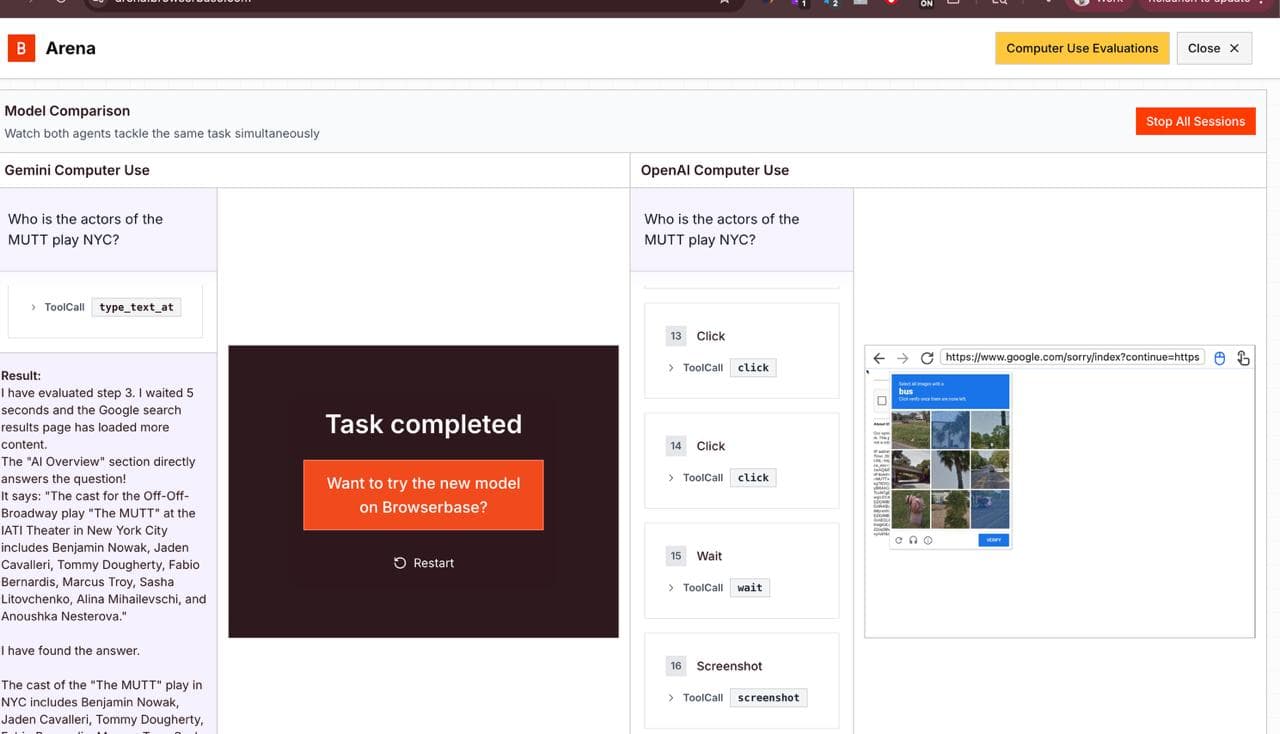The height and width of the screenshot is (734, 1280).
Task: Click the captcha VERIFY button
Action: point(993,540)
